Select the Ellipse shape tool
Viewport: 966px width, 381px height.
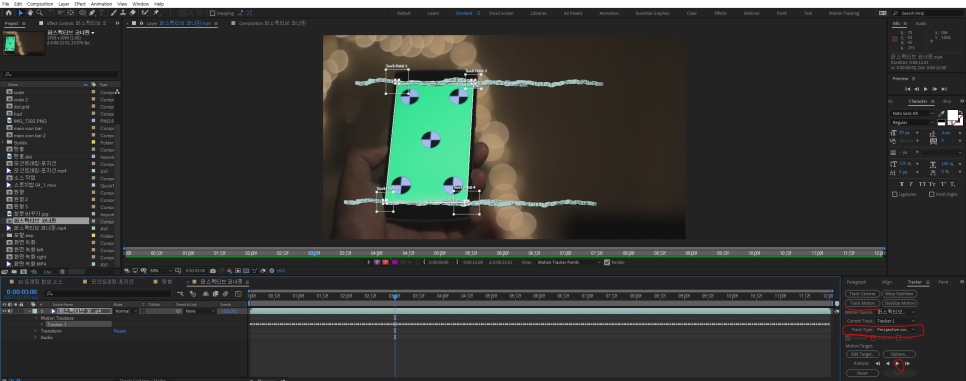[83, 13]
